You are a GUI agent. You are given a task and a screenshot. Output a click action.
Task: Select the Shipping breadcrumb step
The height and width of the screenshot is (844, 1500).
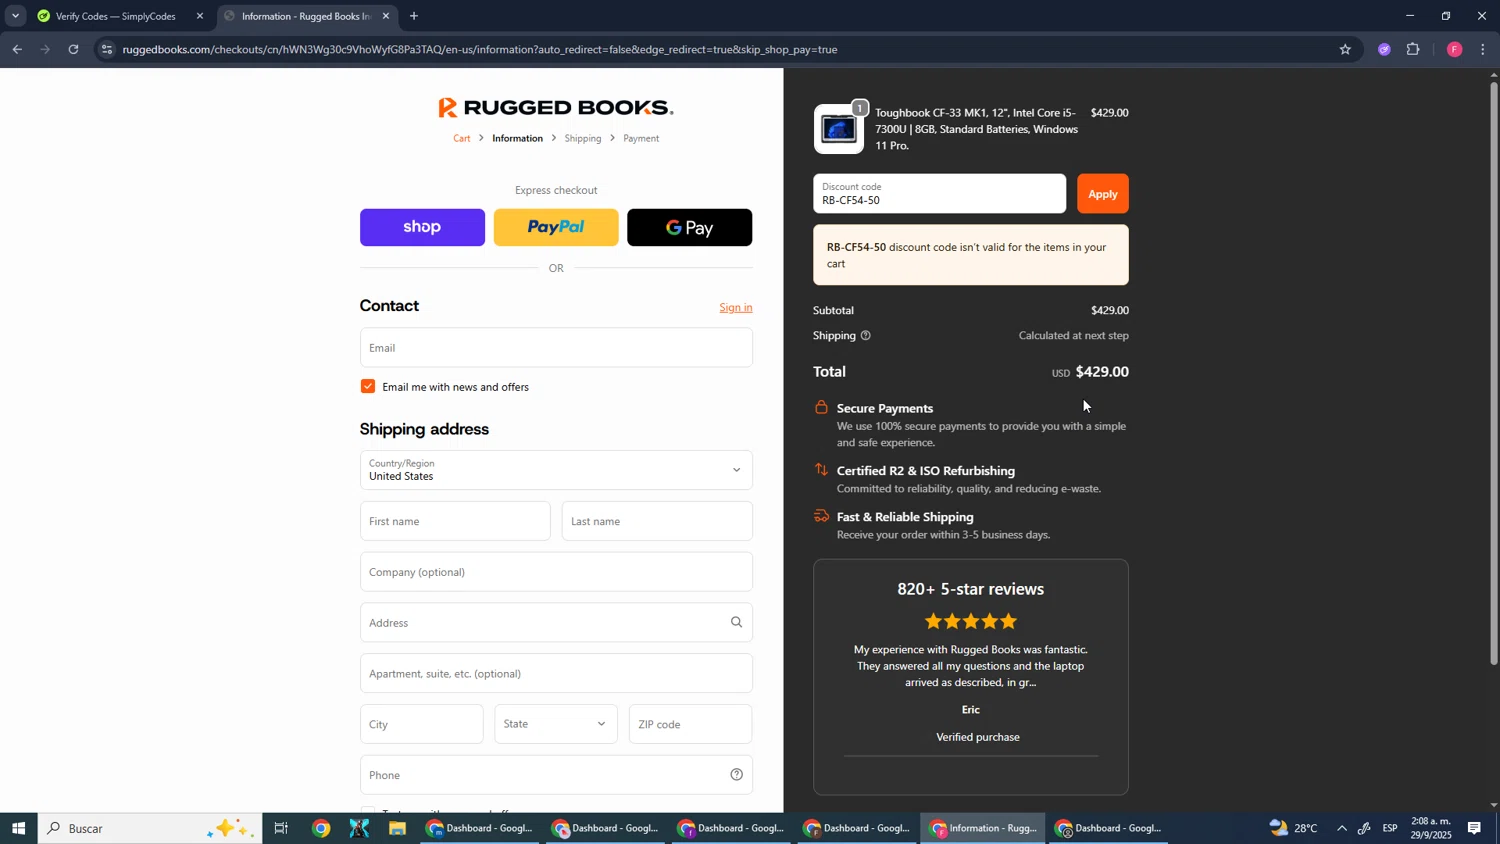(x=583, y=138)
